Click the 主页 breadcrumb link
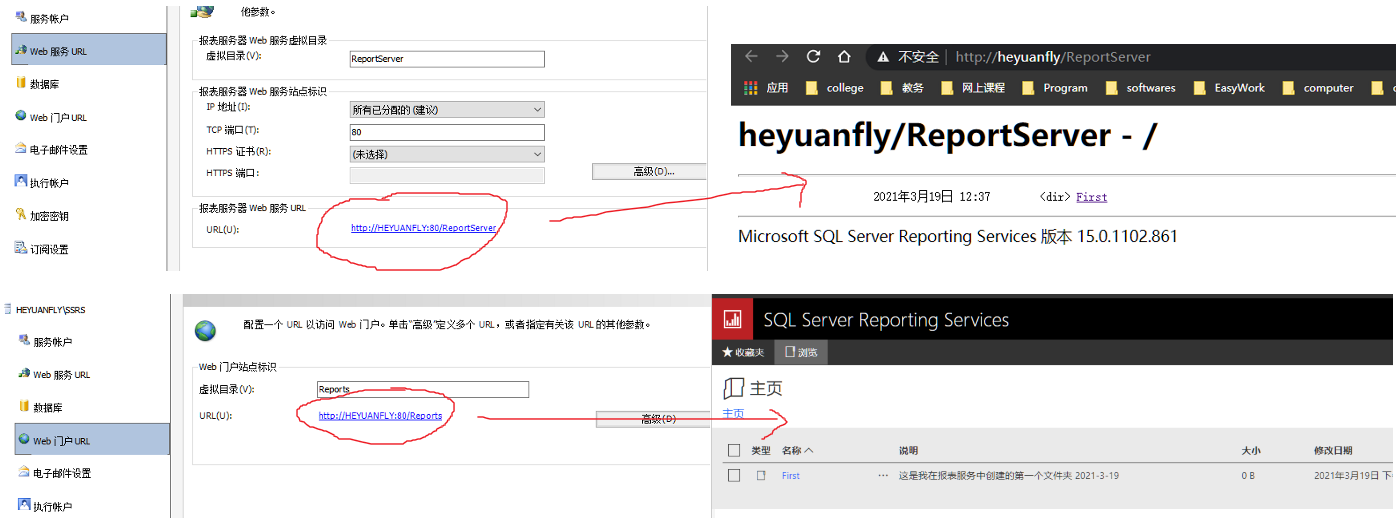 pyautogui.click(x=733, y=413)
